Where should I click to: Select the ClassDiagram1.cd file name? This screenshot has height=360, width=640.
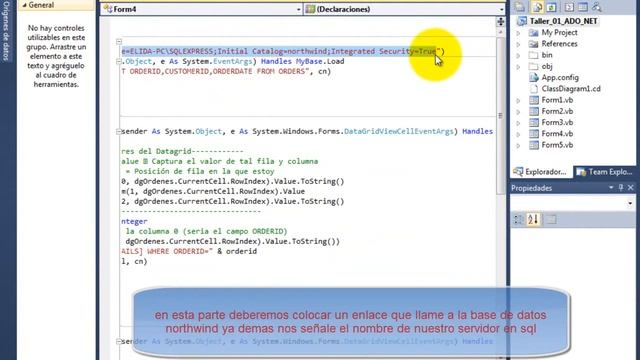tap(571, 89)
